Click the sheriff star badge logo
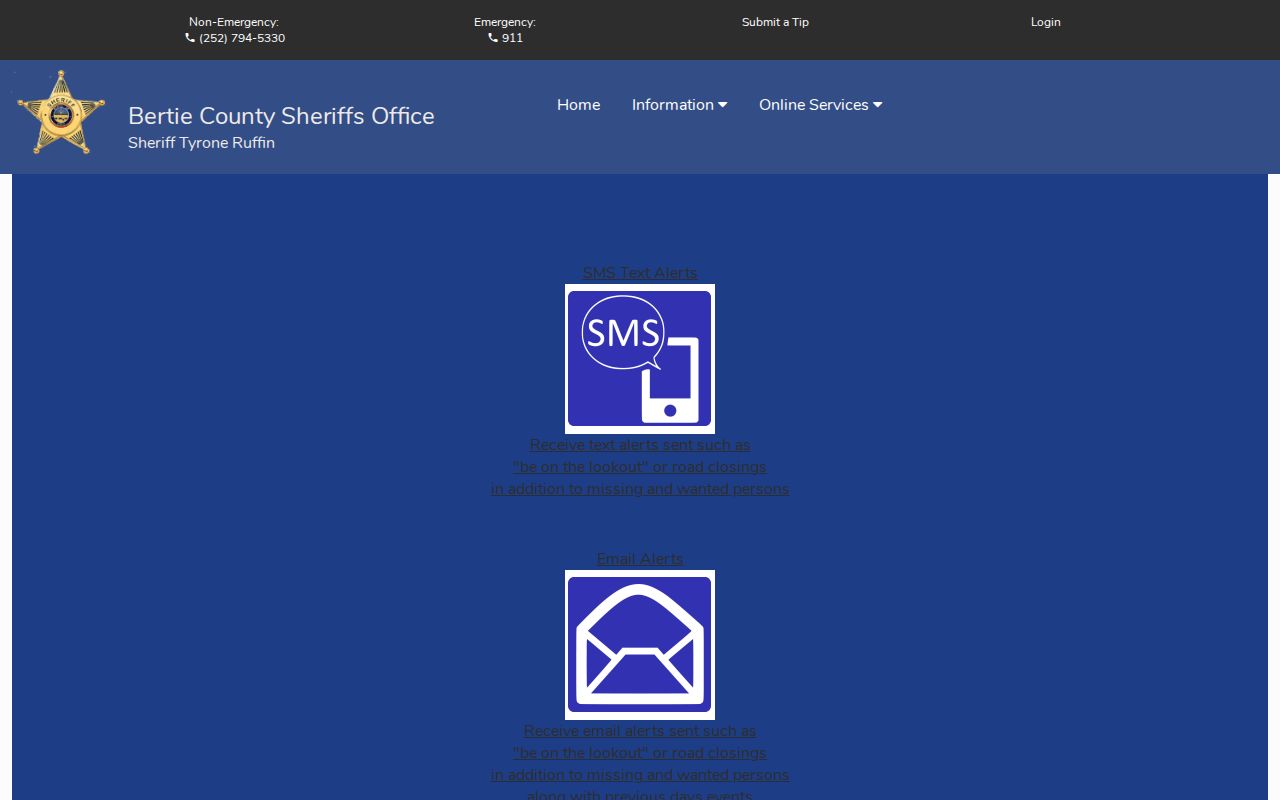Image resolution: width=1280 pixels, height=800 pixels. pyautogui.click(x=61, y=113)
